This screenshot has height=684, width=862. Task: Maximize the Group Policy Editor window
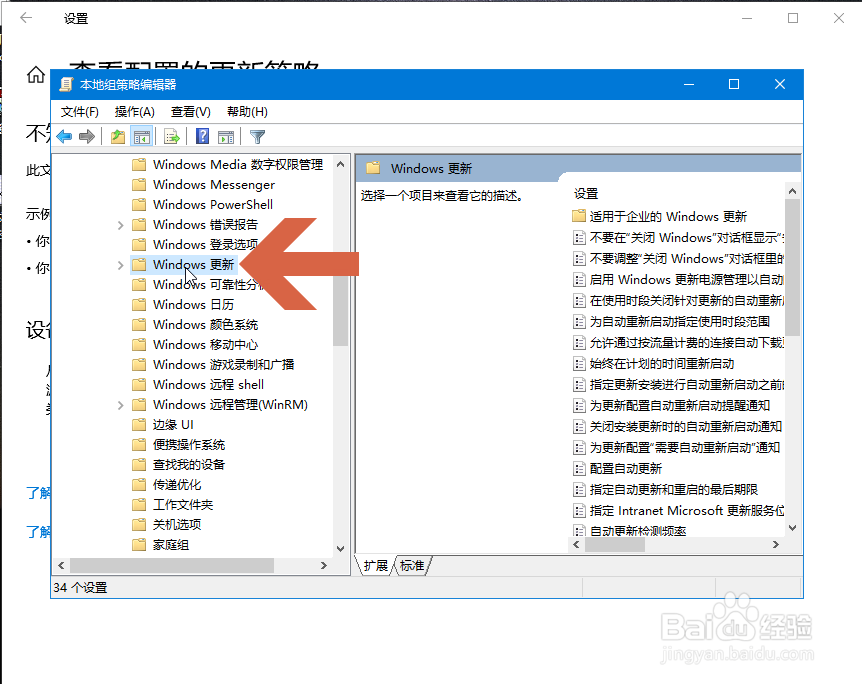point(733,84)
